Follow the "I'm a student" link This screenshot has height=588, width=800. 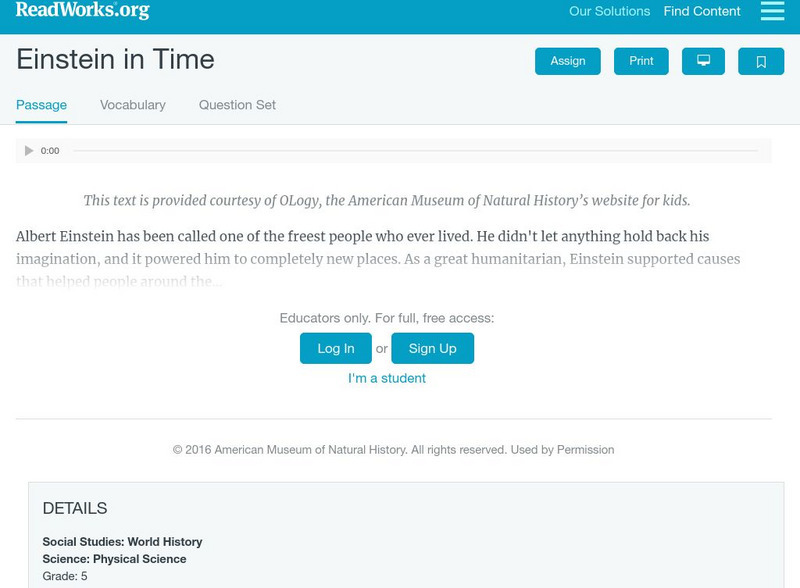[x=387, y=378]
